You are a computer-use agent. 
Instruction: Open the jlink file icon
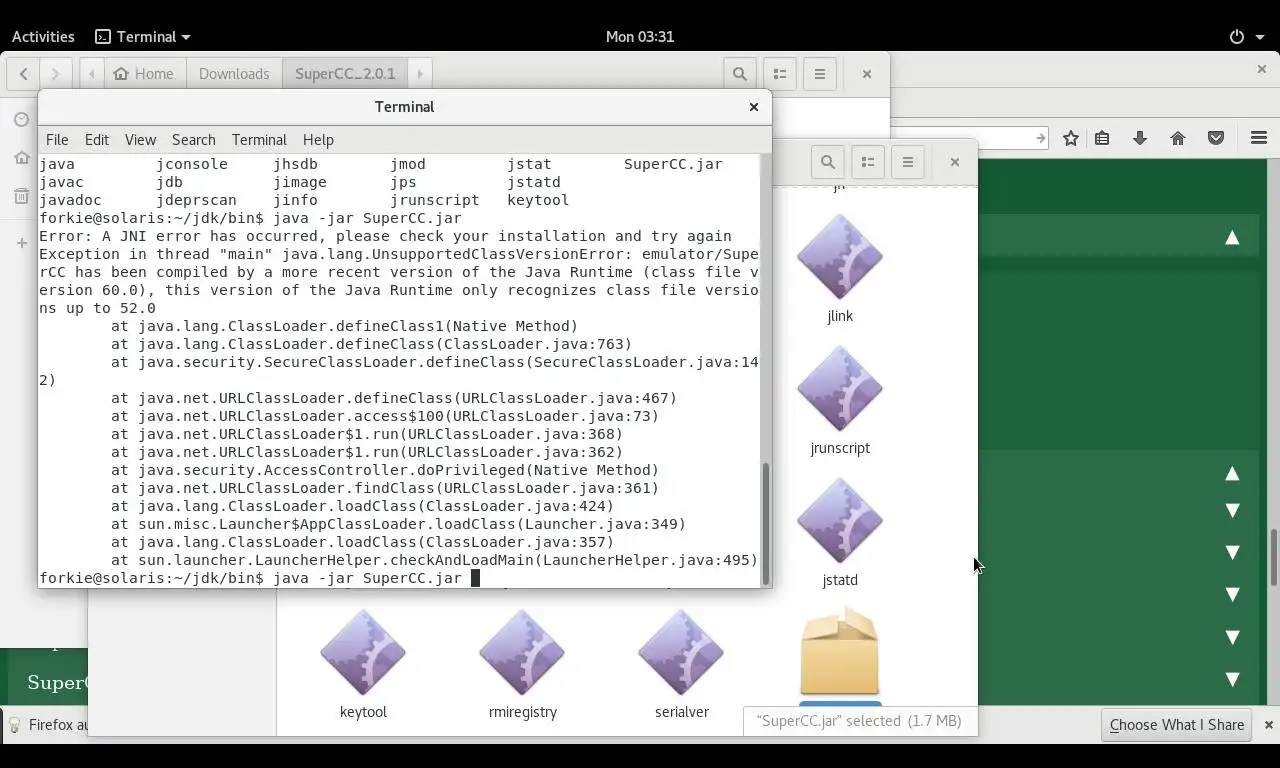pyautogui.click(x=840, y=257)
